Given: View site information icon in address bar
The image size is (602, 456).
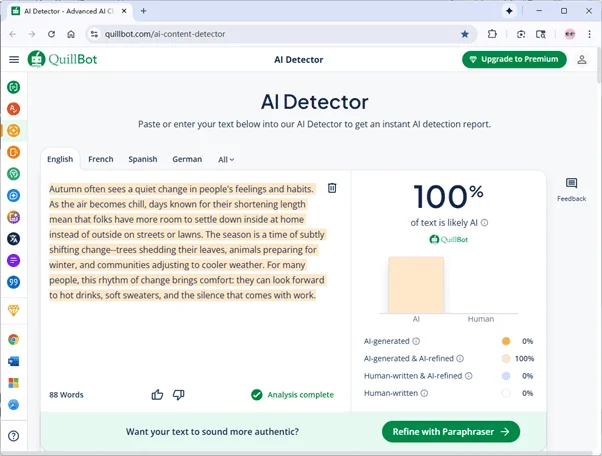Looking at the screenshot, I should tap(94, 34).
